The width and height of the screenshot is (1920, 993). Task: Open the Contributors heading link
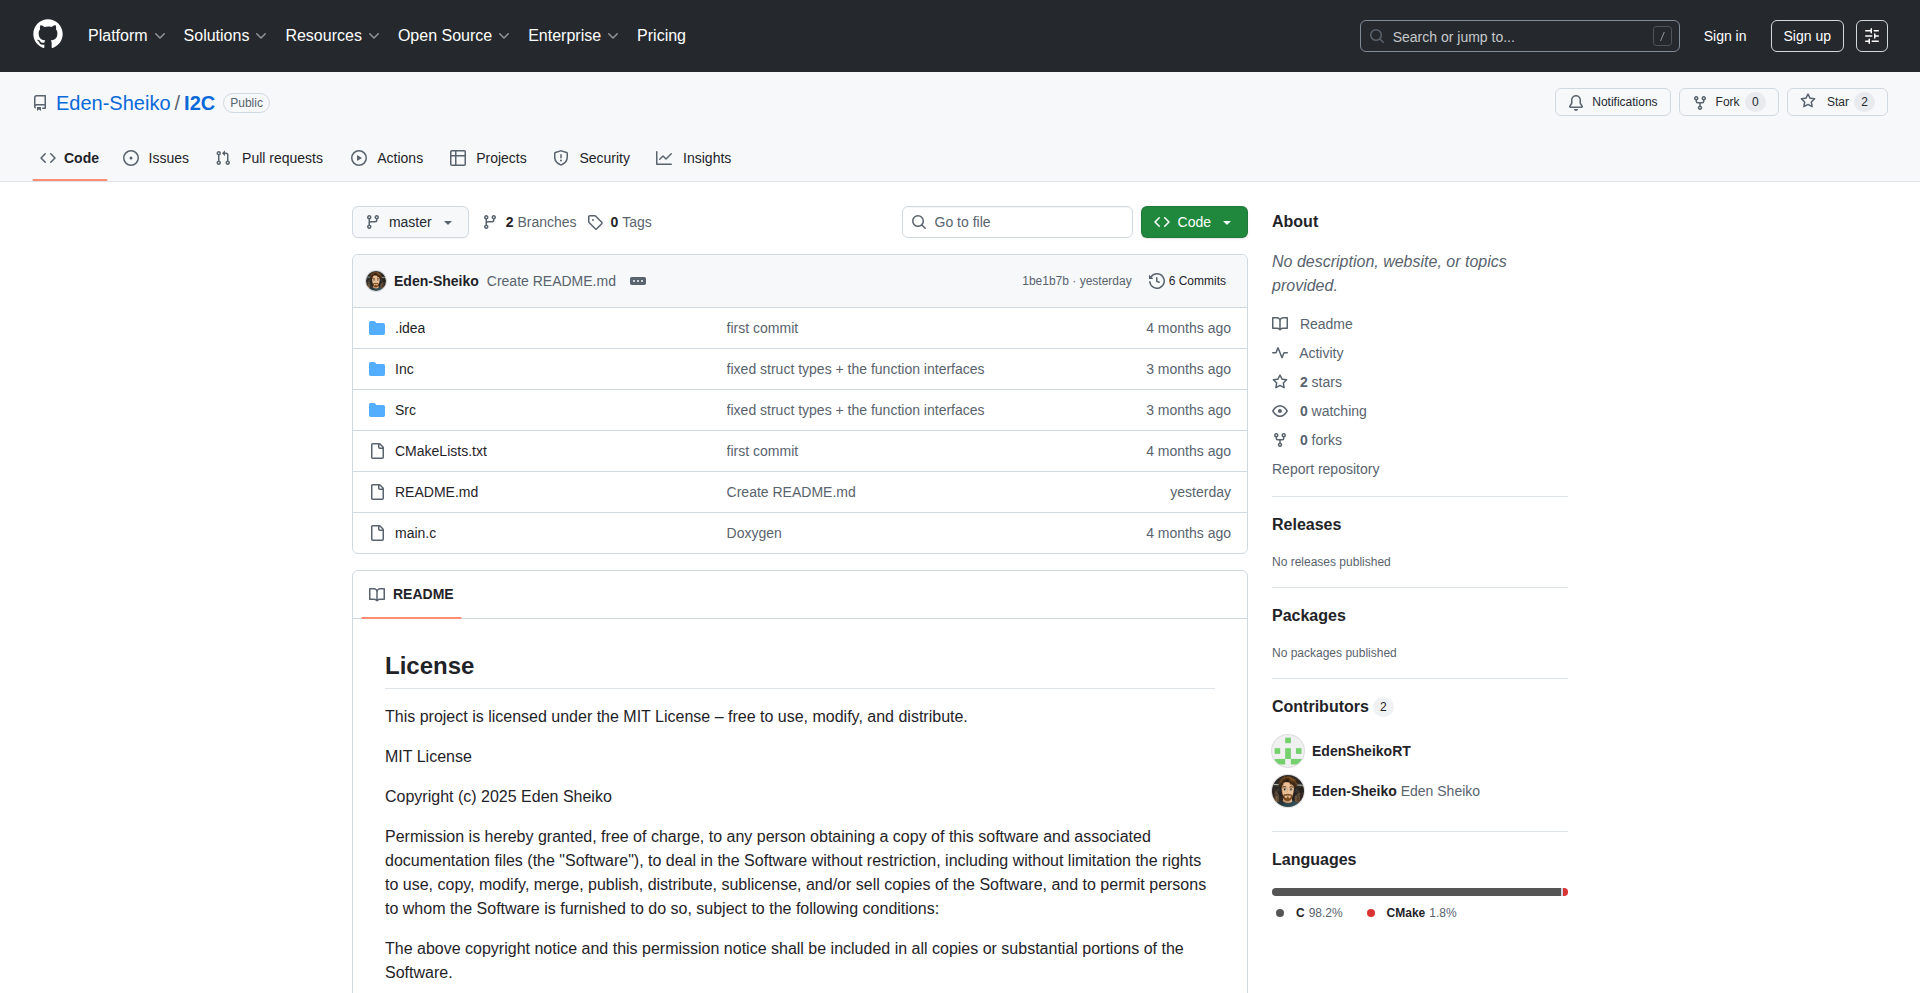[1331, 706]
